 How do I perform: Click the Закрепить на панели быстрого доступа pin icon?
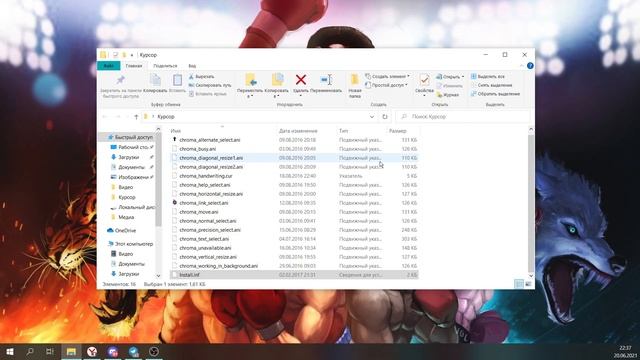coord(120,80)
